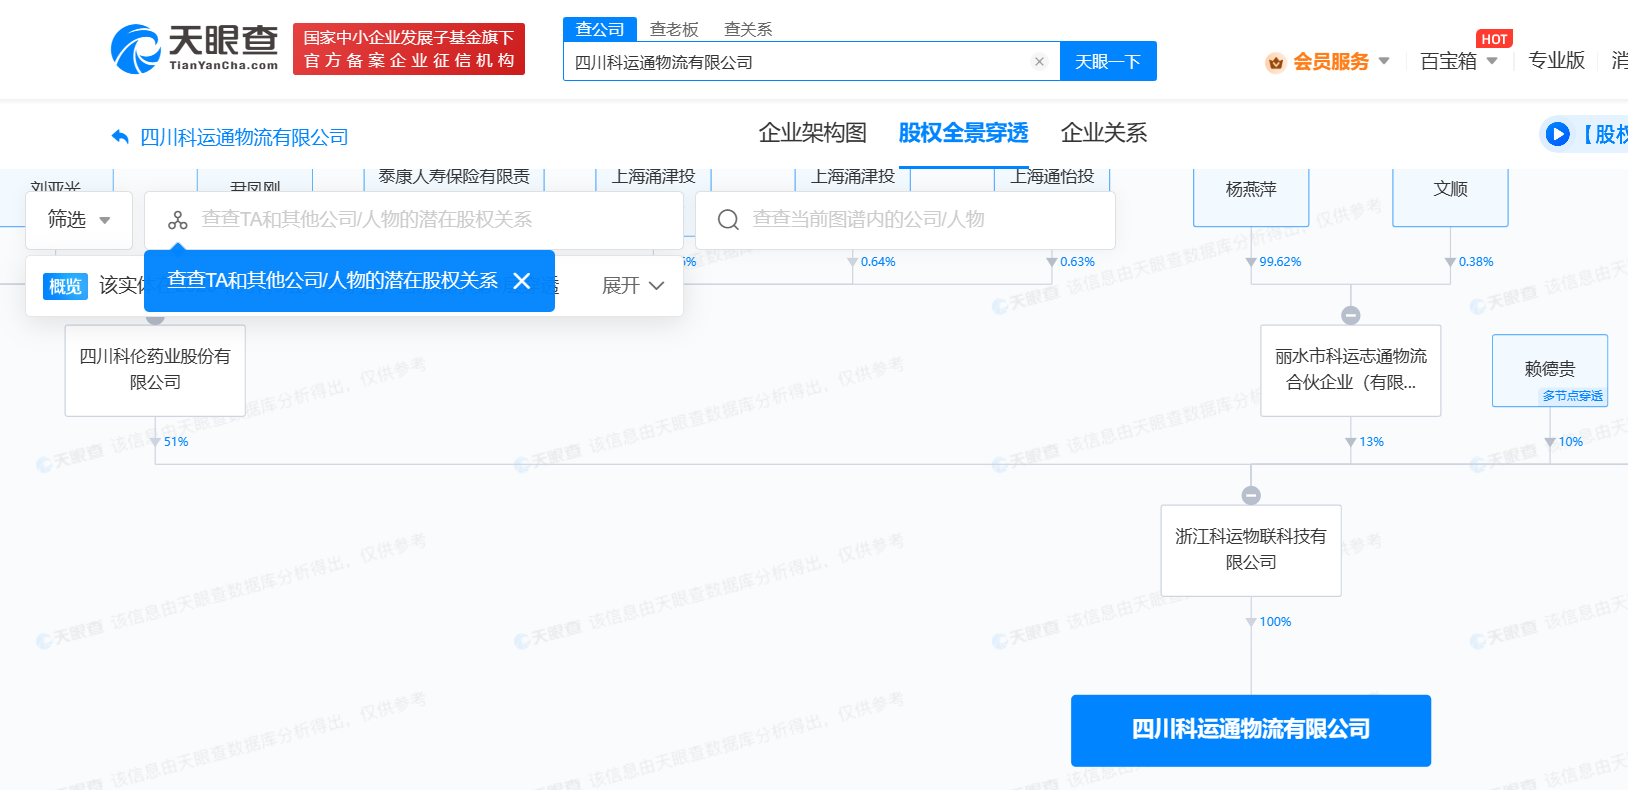Select the 赖德贵 person node
Image resolution: width=1628 pixels, height=790 pixels.
tap(1549, 370)
